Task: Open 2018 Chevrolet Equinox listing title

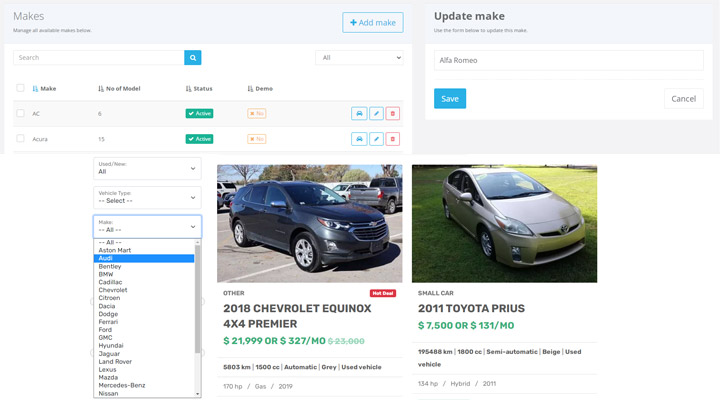Action: [297, 316]
